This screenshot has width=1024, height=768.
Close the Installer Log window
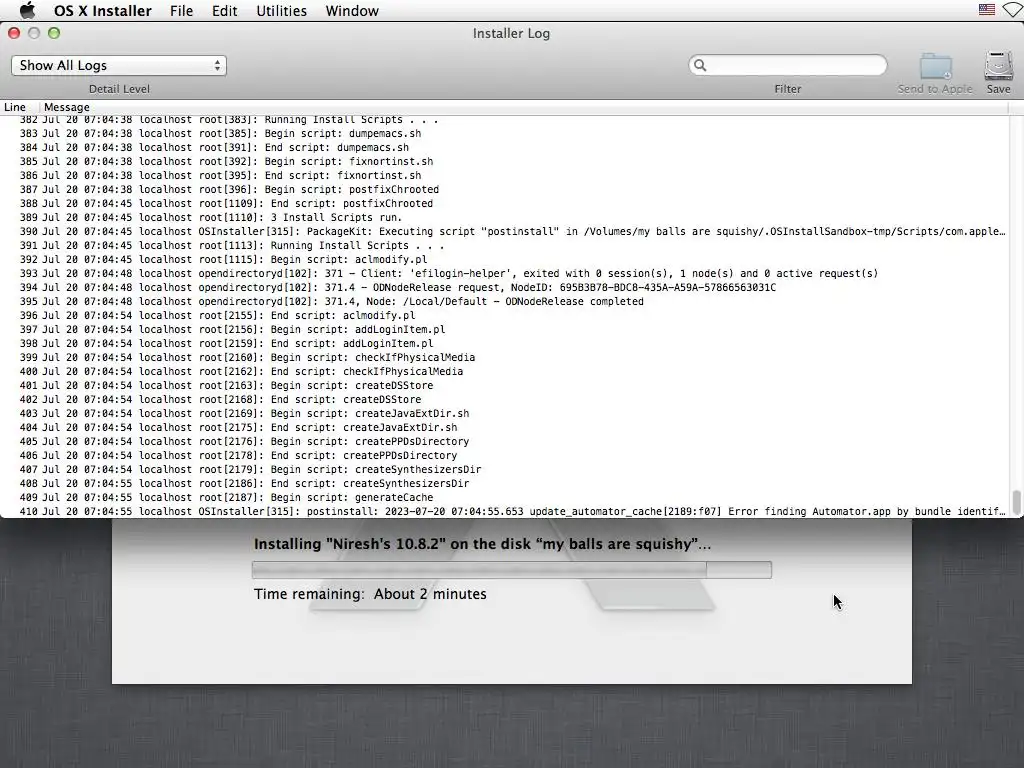[x=14, y=33]
